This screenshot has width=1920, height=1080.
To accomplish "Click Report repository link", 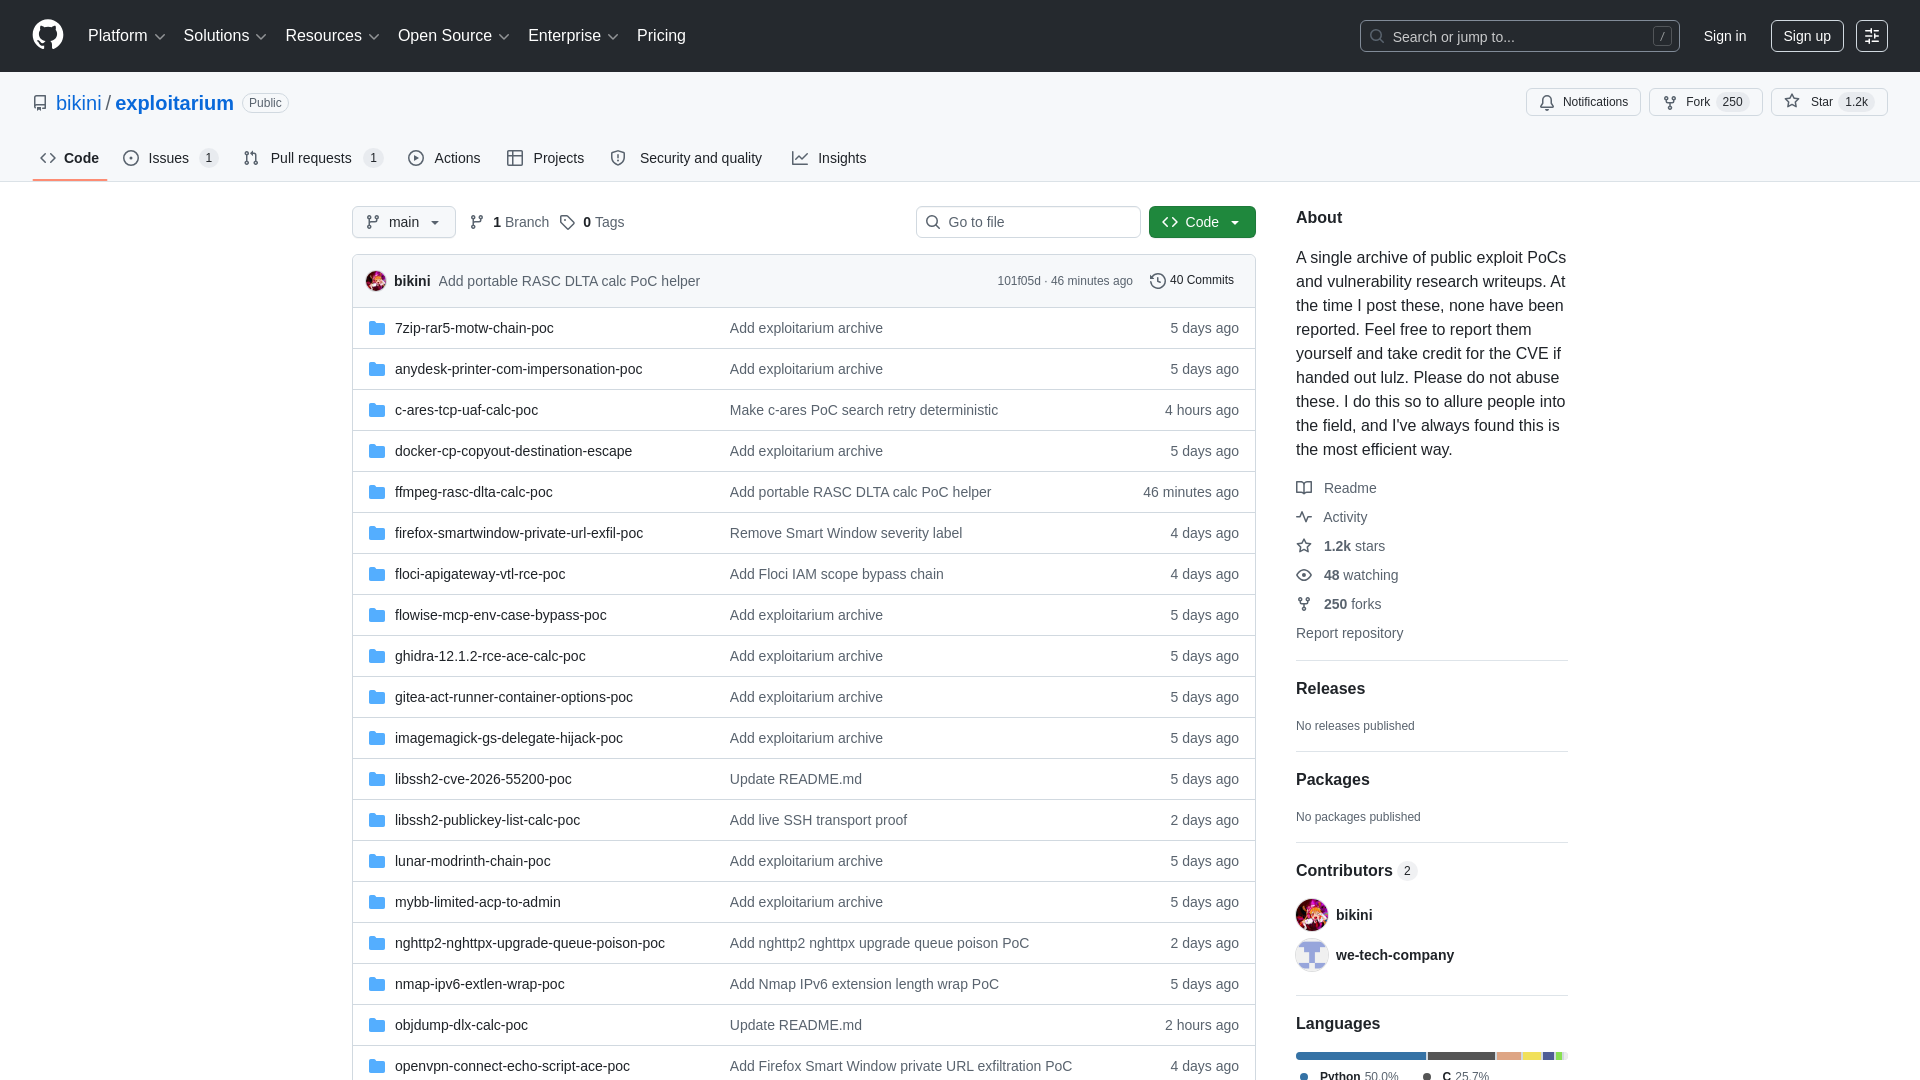I will pyautogui.click(x=1349, y=633).
